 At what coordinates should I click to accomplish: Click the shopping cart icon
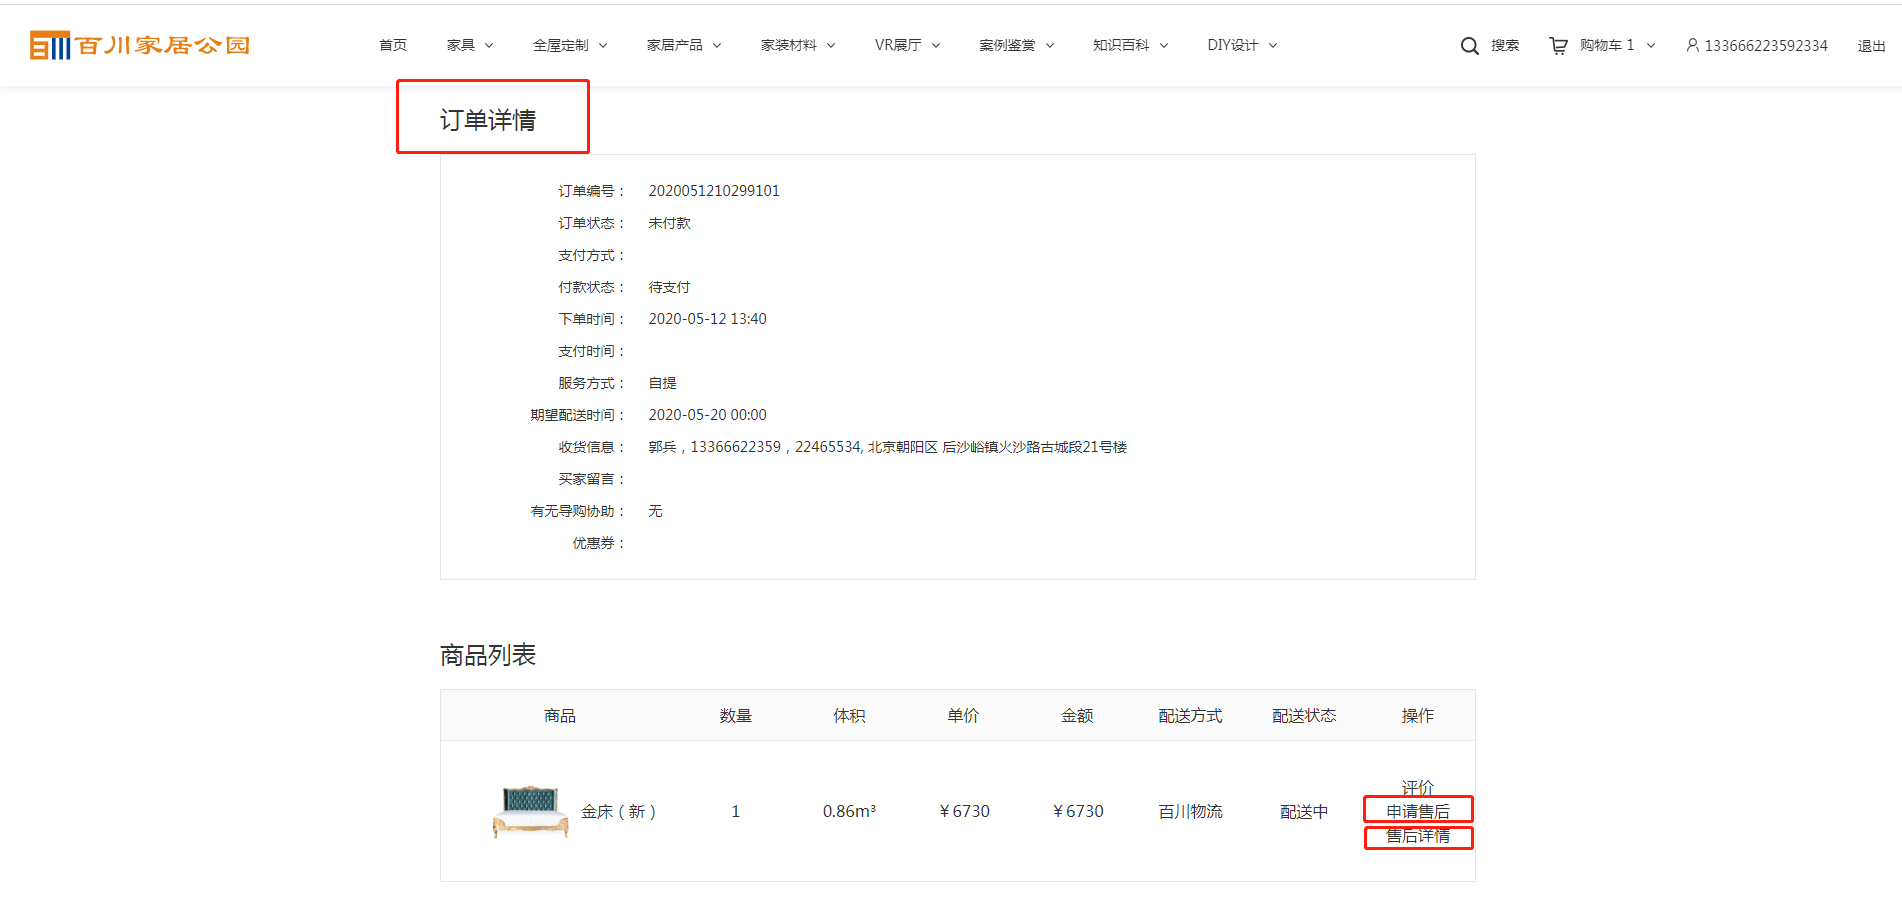[x=1558, y=46]
